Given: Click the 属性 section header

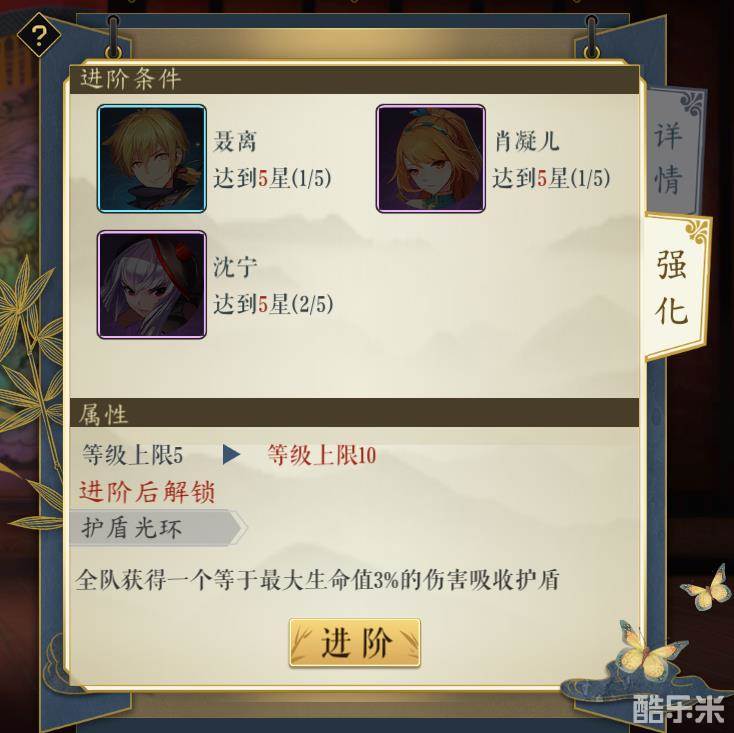Looking at the screenshot, I should (x=354, y=413).
